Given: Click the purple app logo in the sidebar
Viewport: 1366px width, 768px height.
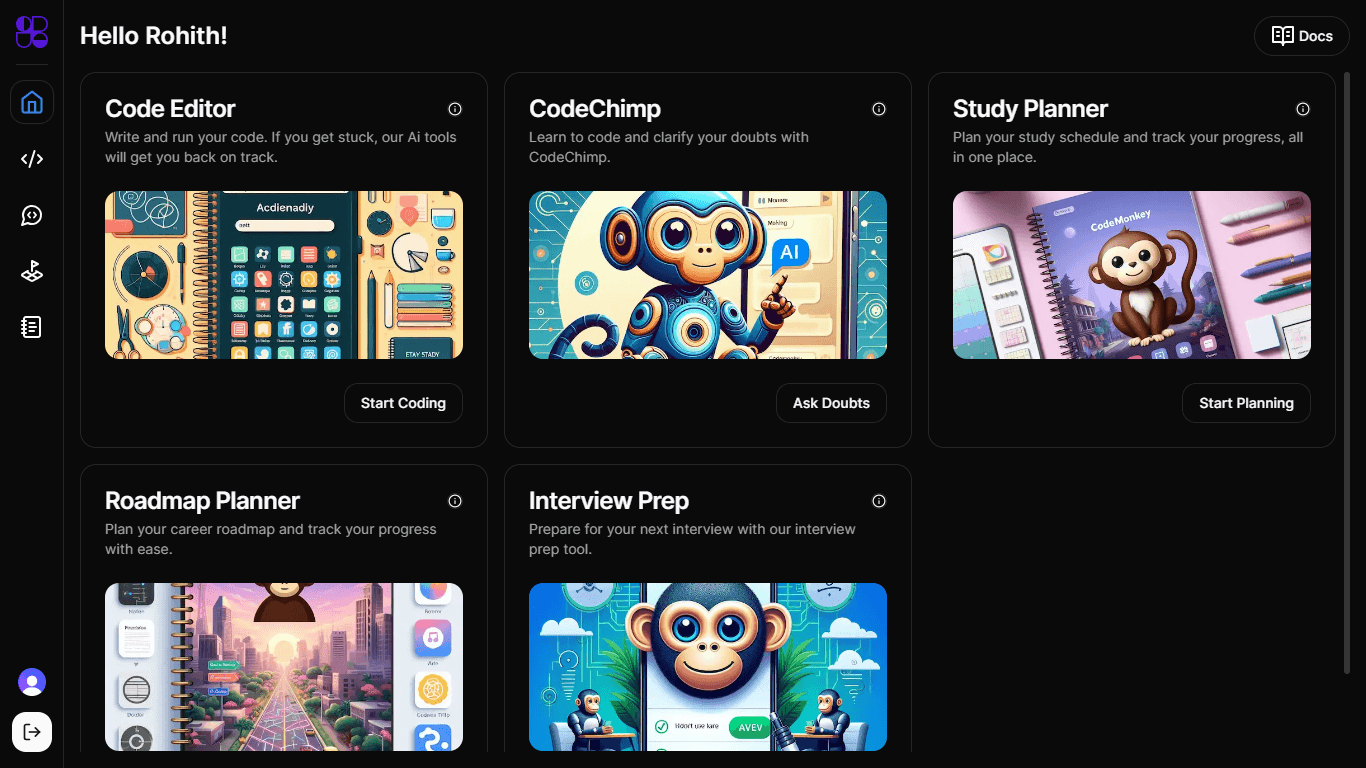Looking at the screenshot, I should click(32, 32).
